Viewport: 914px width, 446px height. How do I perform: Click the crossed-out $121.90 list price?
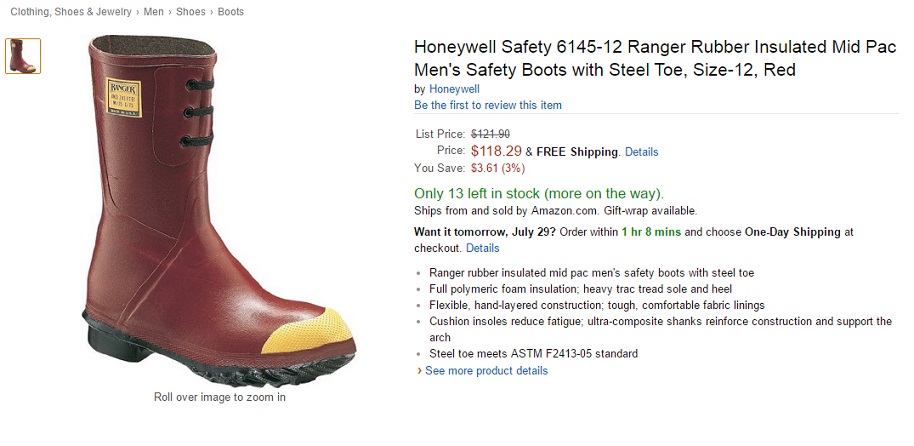(x=490, y=134)
